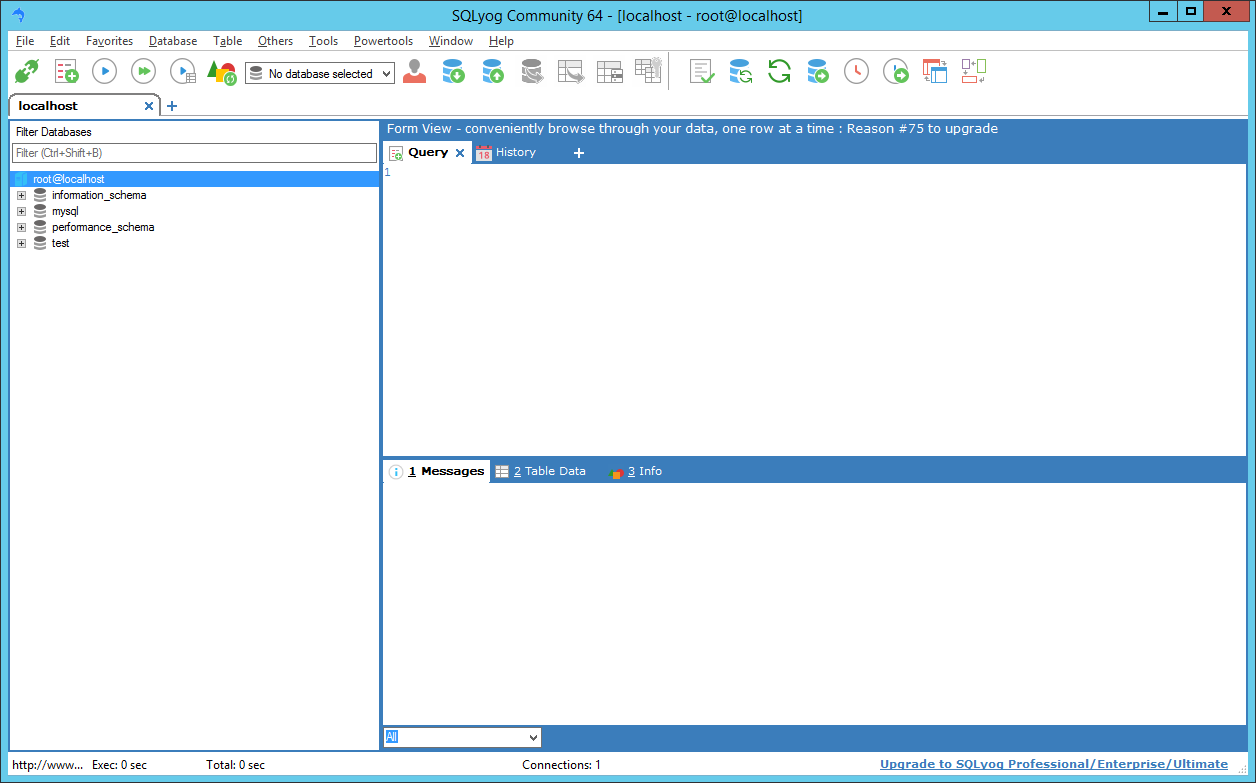
Task: Add a new connection tab with plus
Action: 172,106
